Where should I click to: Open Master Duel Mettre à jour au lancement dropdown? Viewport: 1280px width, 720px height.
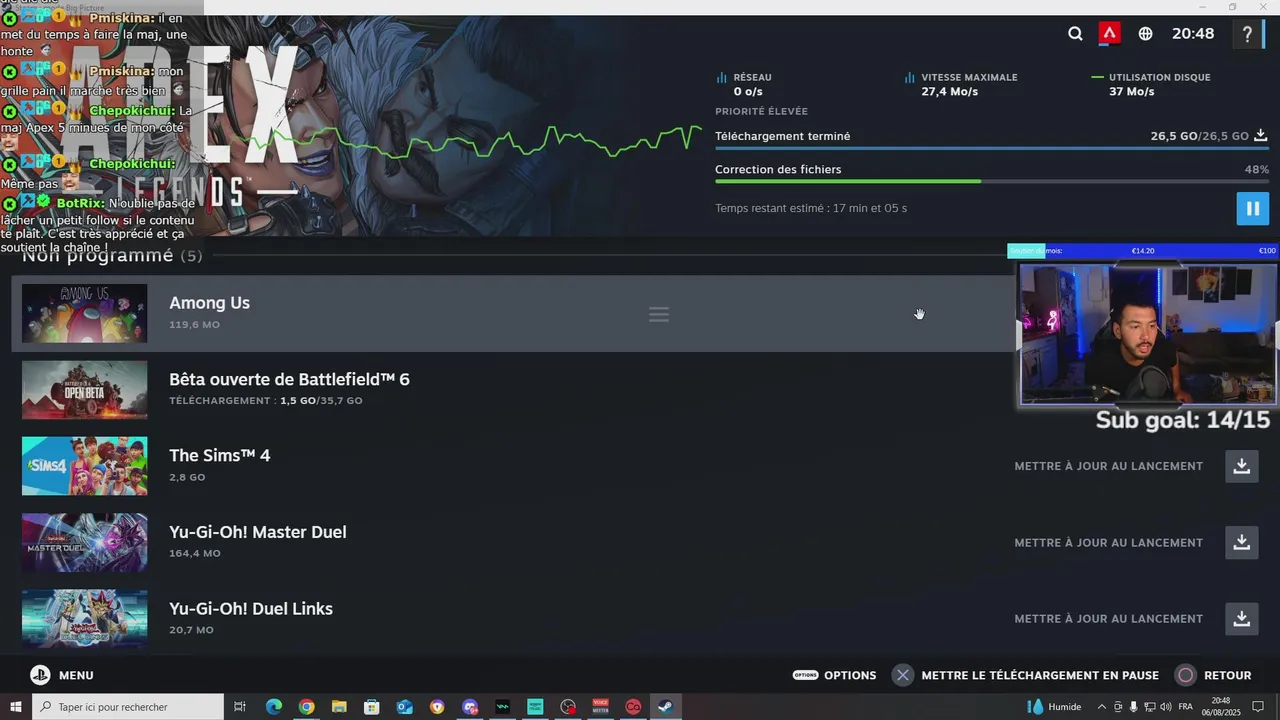(1108, 542)
